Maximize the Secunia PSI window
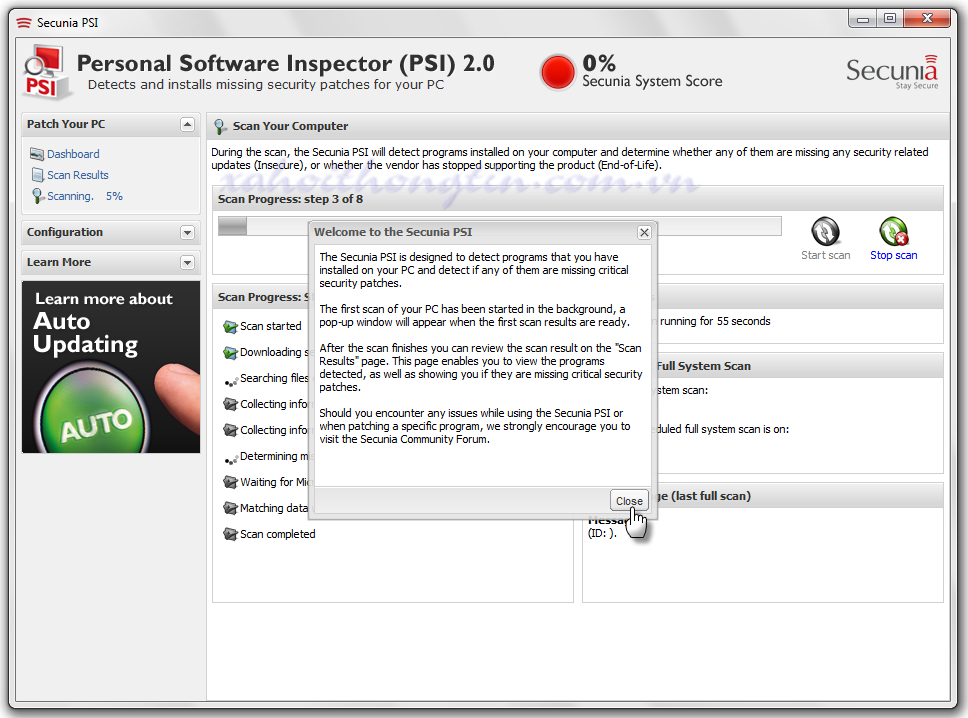 click(890, 19)
